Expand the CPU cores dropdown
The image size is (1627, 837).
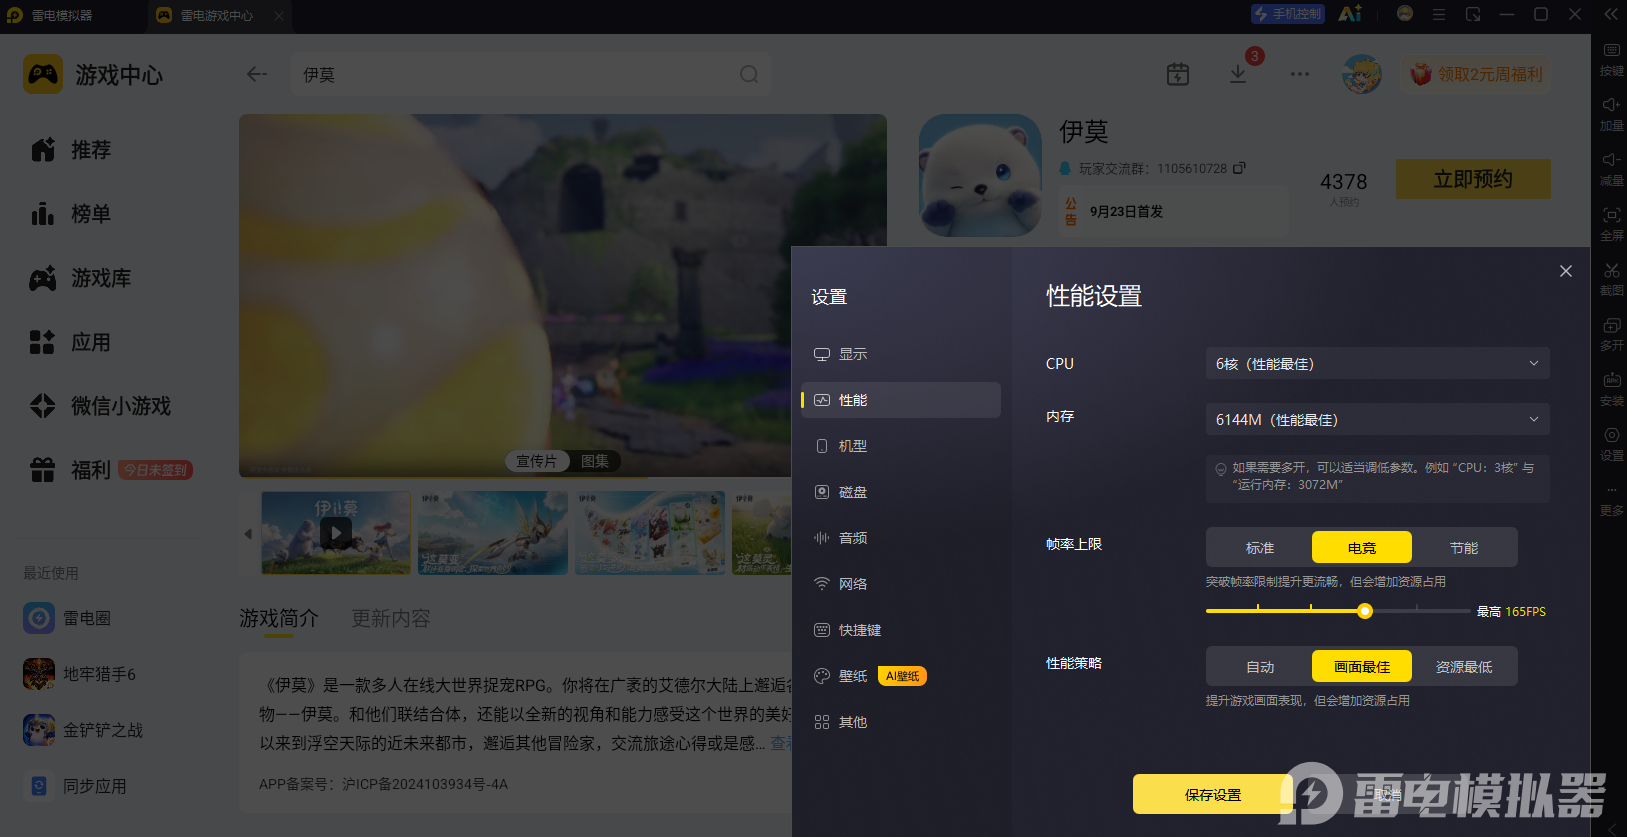click(1377, 364)
